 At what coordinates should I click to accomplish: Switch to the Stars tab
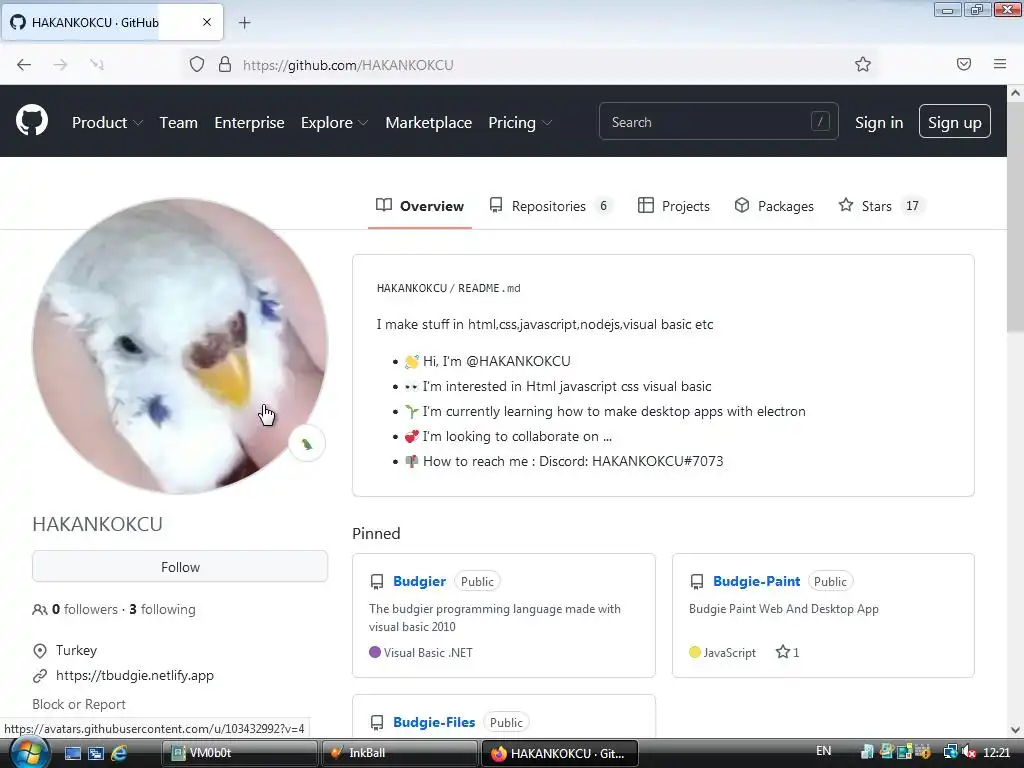pyautogui.click(x=880, y=206)
